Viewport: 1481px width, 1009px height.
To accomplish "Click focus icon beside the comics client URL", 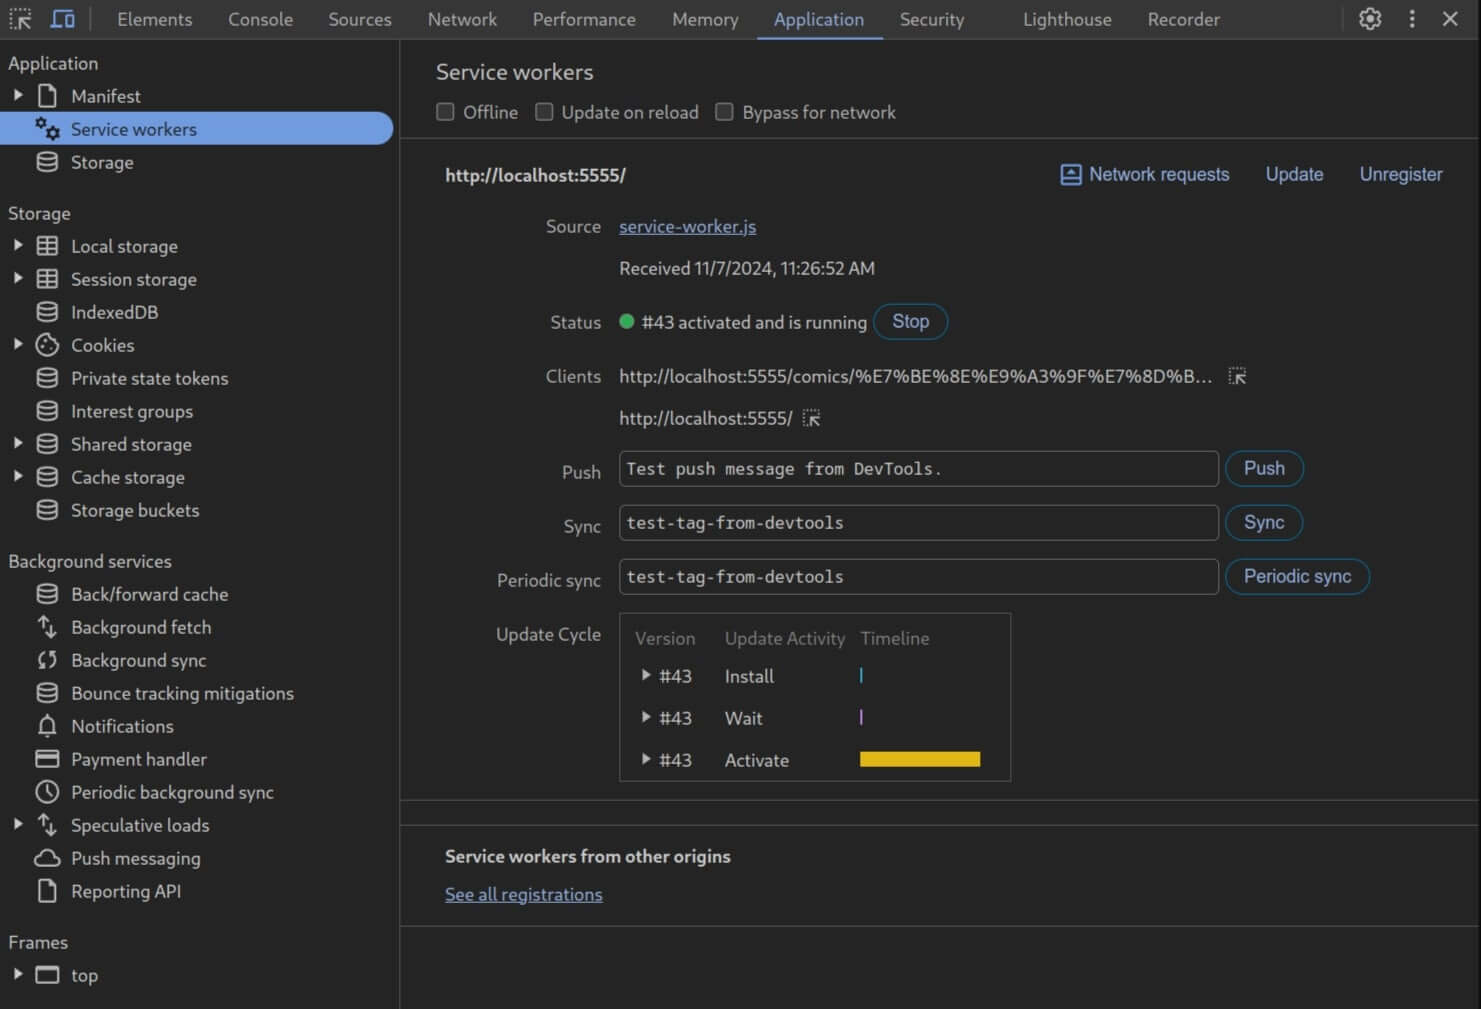I will [1237, 377].
